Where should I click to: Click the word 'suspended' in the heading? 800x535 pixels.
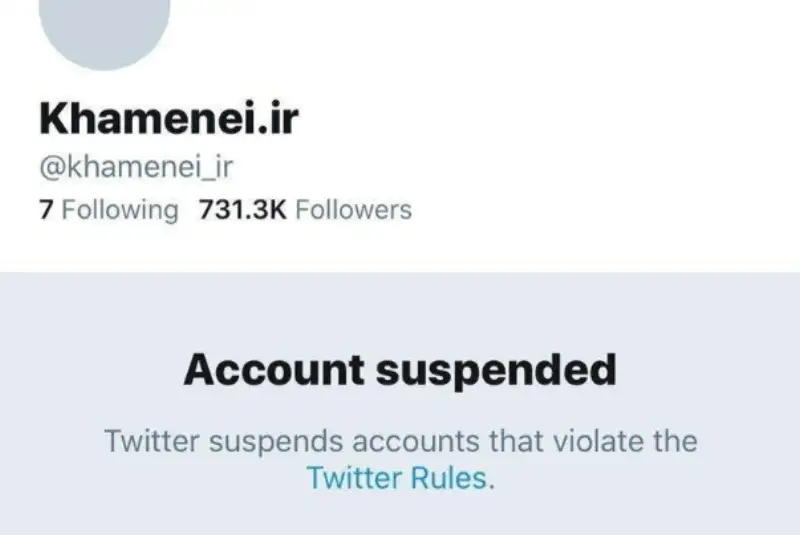pyautogui.click(x=496, y=371)
